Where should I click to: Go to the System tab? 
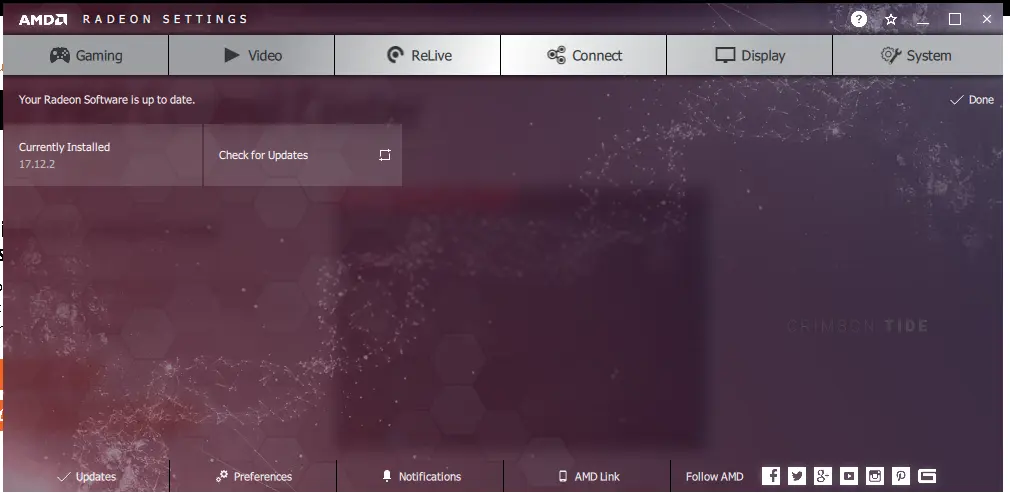917,55
